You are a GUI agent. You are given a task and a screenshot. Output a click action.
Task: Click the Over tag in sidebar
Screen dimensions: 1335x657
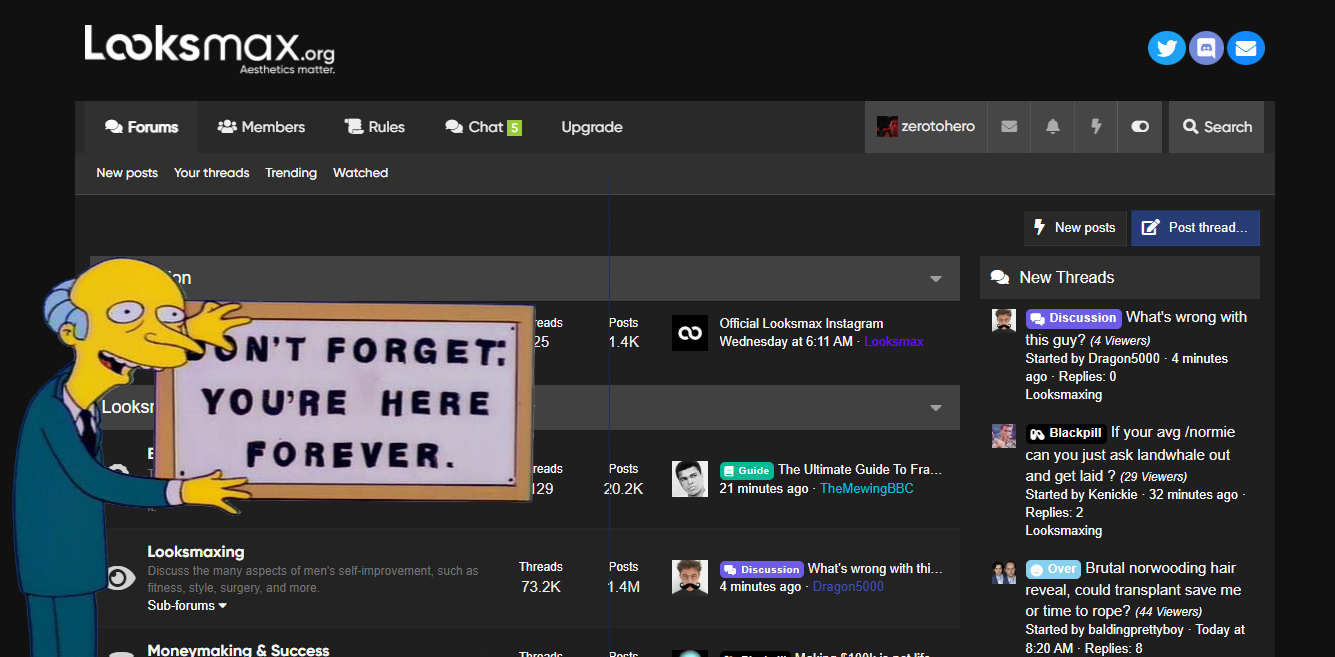pyautogui.click(x=1053, y=569)
